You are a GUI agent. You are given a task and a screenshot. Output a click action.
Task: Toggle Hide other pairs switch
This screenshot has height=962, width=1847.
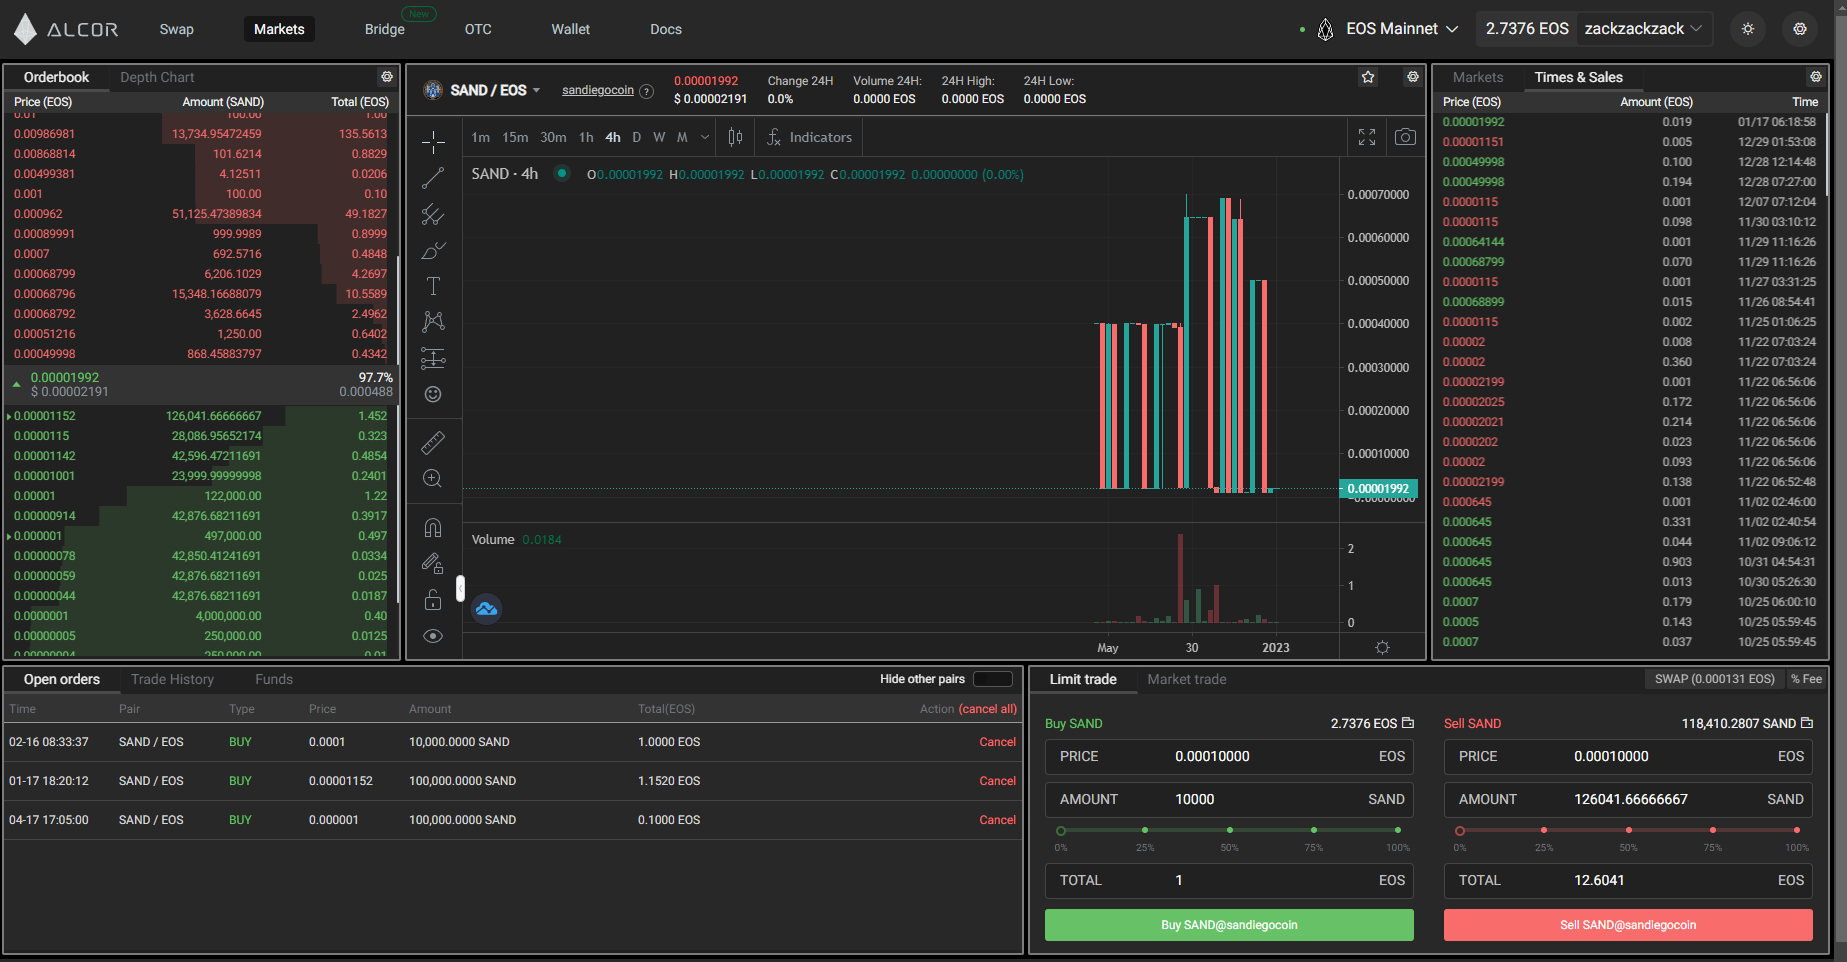tap(993, 679)
